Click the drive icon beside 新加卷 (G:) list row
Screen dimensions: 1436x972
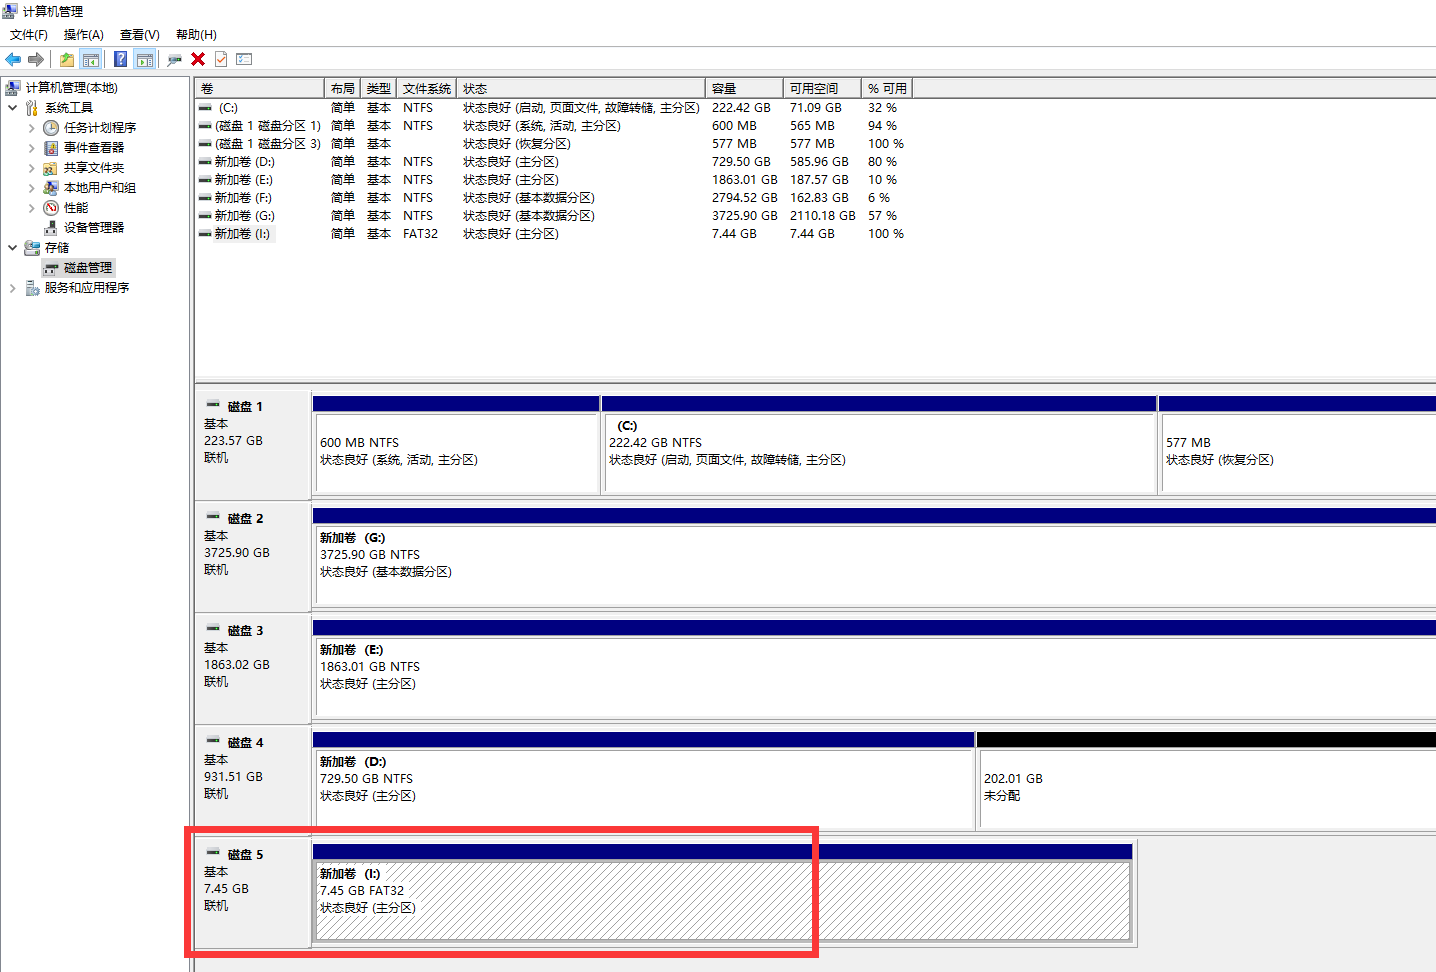click(x=205, y=216)
